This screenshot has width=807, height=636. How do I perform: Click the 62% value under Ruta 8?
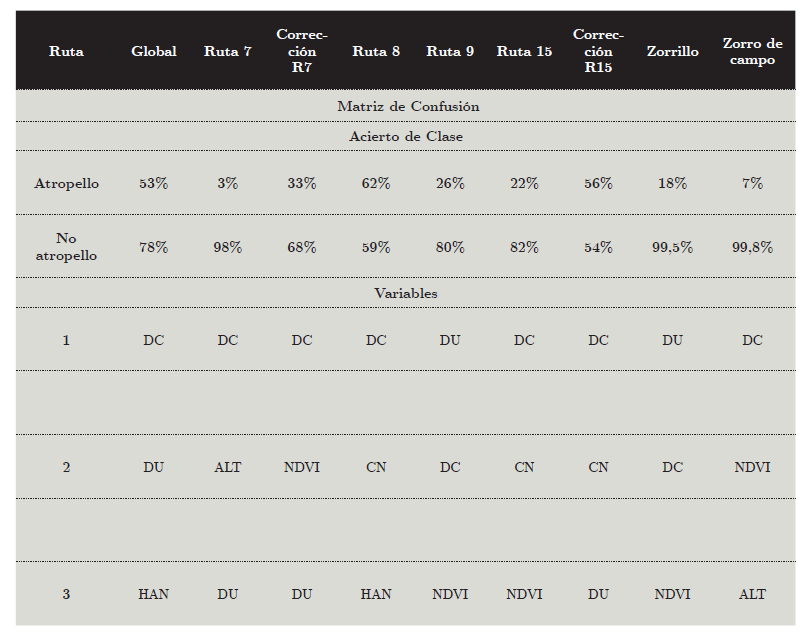point(376,183)
